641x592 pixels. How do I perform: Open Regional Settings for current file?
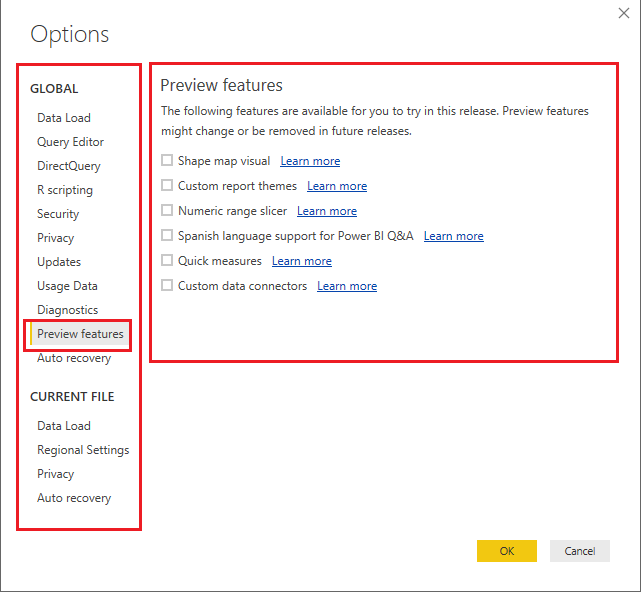click(x=83, y=450)
